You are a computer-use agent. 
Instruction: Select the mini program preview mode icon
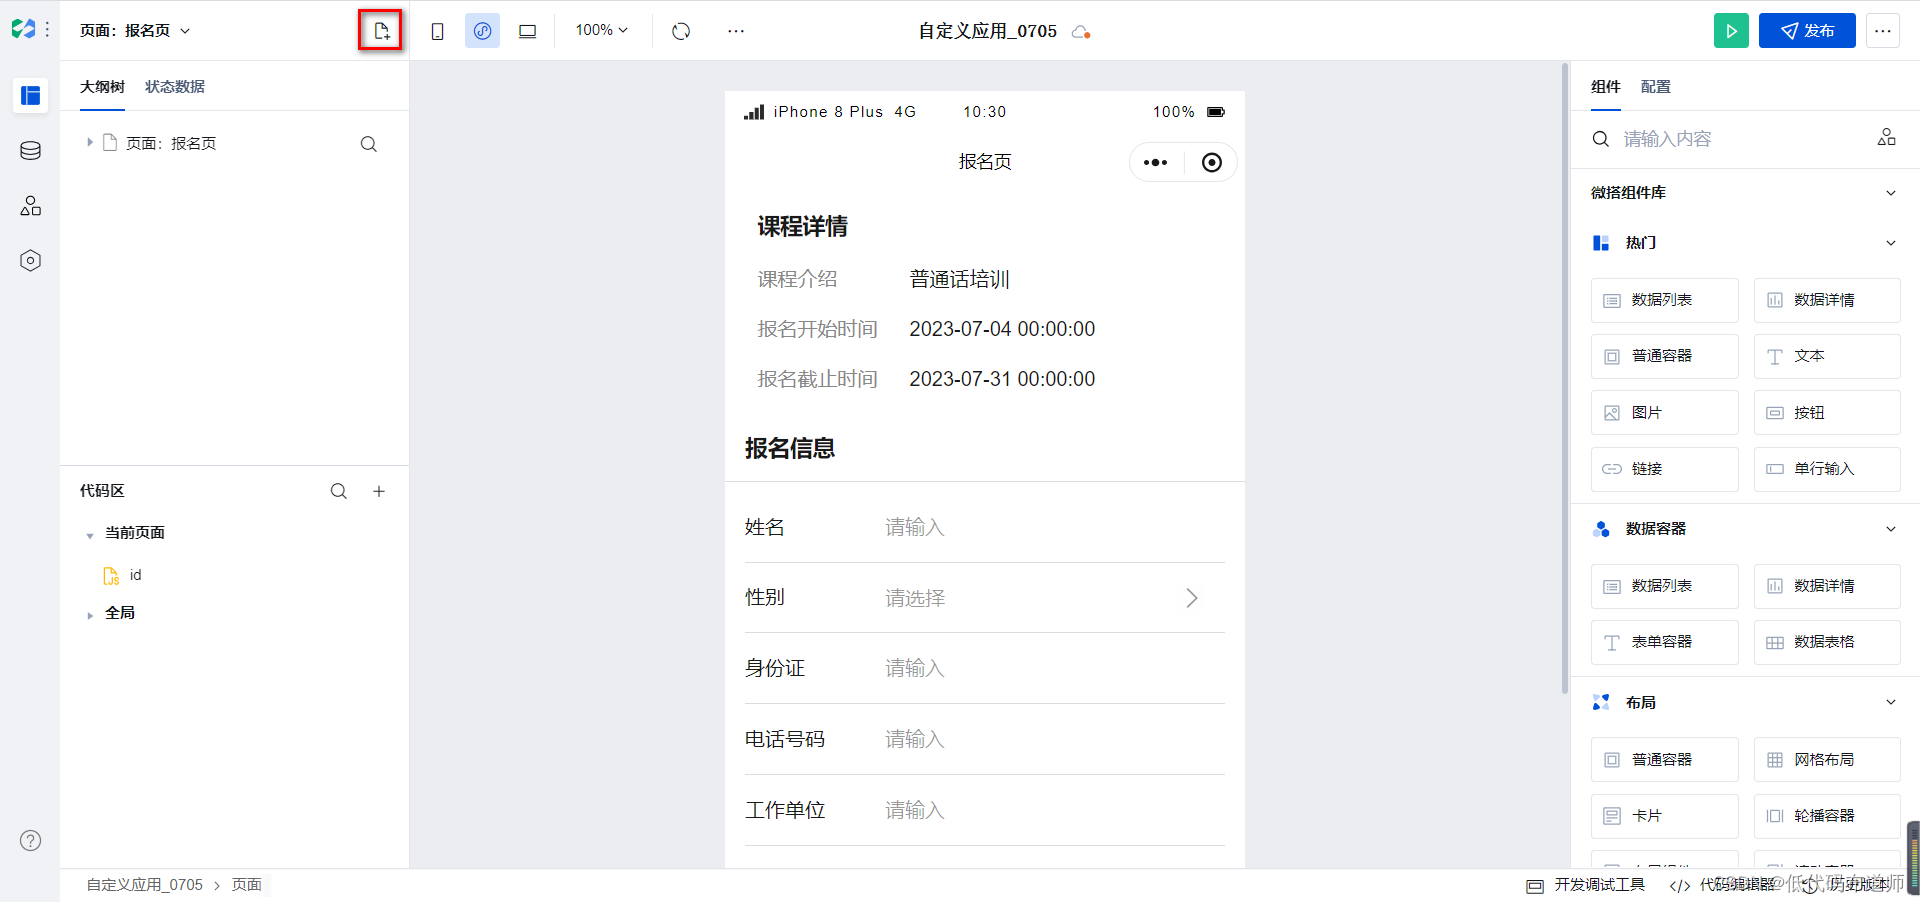pyautogui.click(x=482, y=31)
